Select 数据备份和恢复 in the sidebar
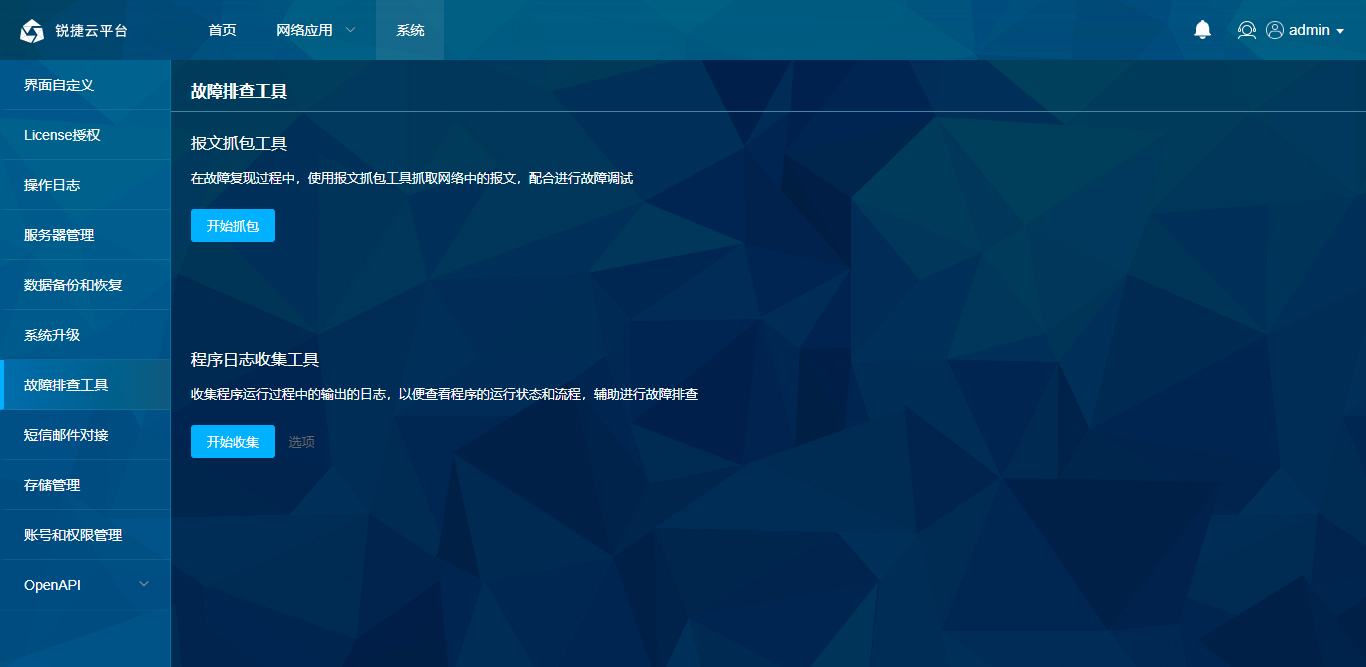 (x=73, y=285)
